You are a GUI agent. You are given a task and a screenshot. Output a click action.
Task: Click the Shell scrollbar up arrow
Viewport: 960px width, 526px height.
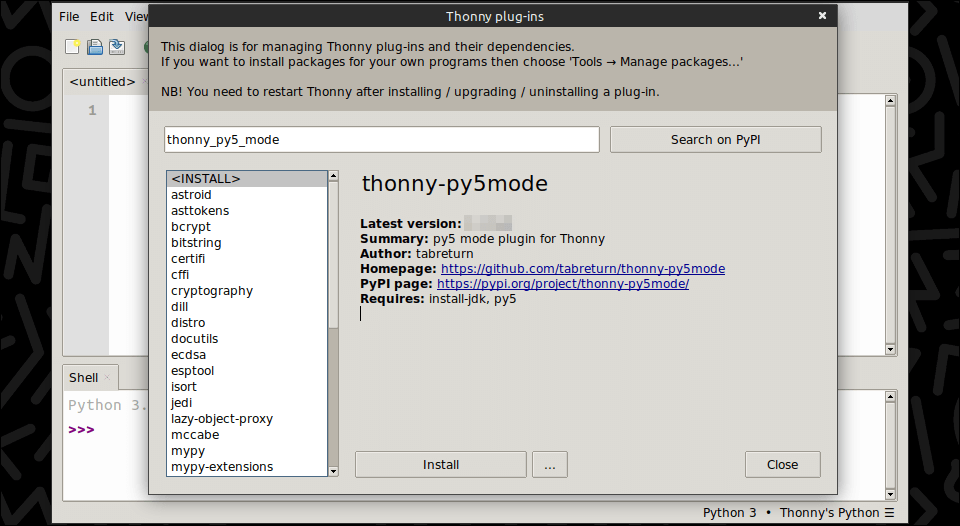[890, 397]
